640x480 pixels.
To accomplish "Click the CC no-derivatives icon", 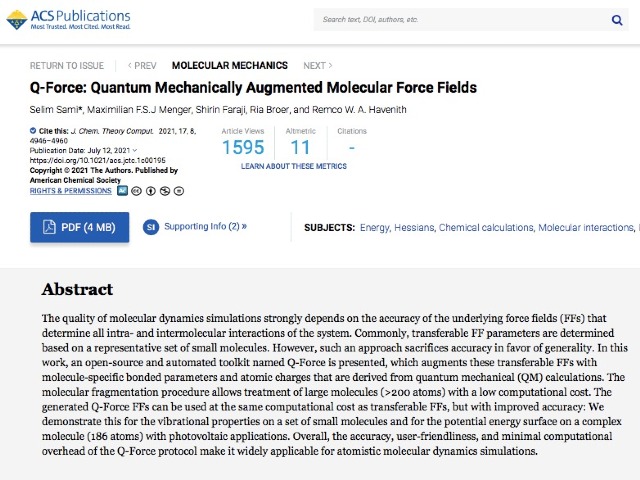I will [176, 190].
